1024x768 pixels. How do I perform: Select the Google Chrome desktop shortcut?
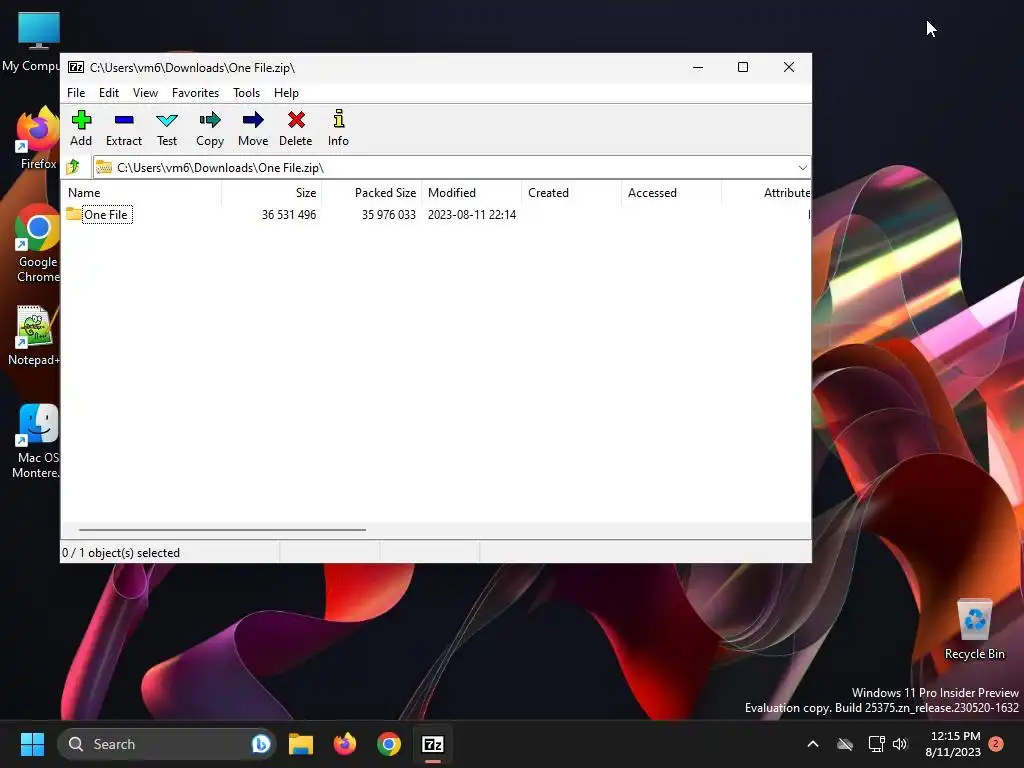click(x=38, y=243)
